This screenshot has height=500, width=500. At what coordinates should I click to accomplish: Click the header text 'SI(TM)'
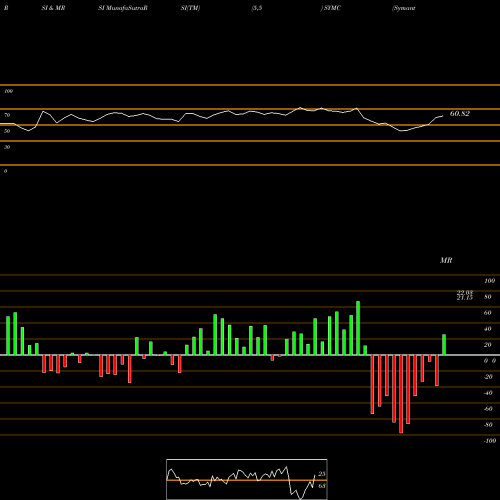(190, 8)
